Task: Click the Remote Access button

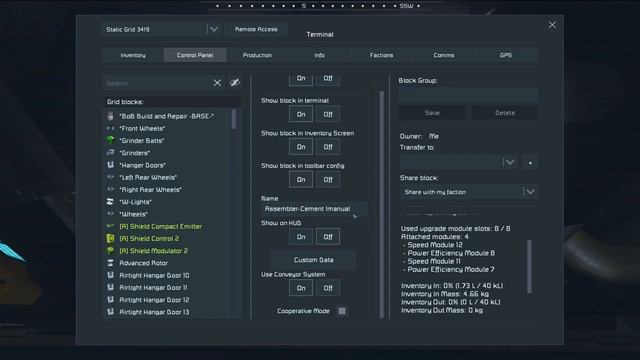Action: pyautogui.click(x=256, y=29)
